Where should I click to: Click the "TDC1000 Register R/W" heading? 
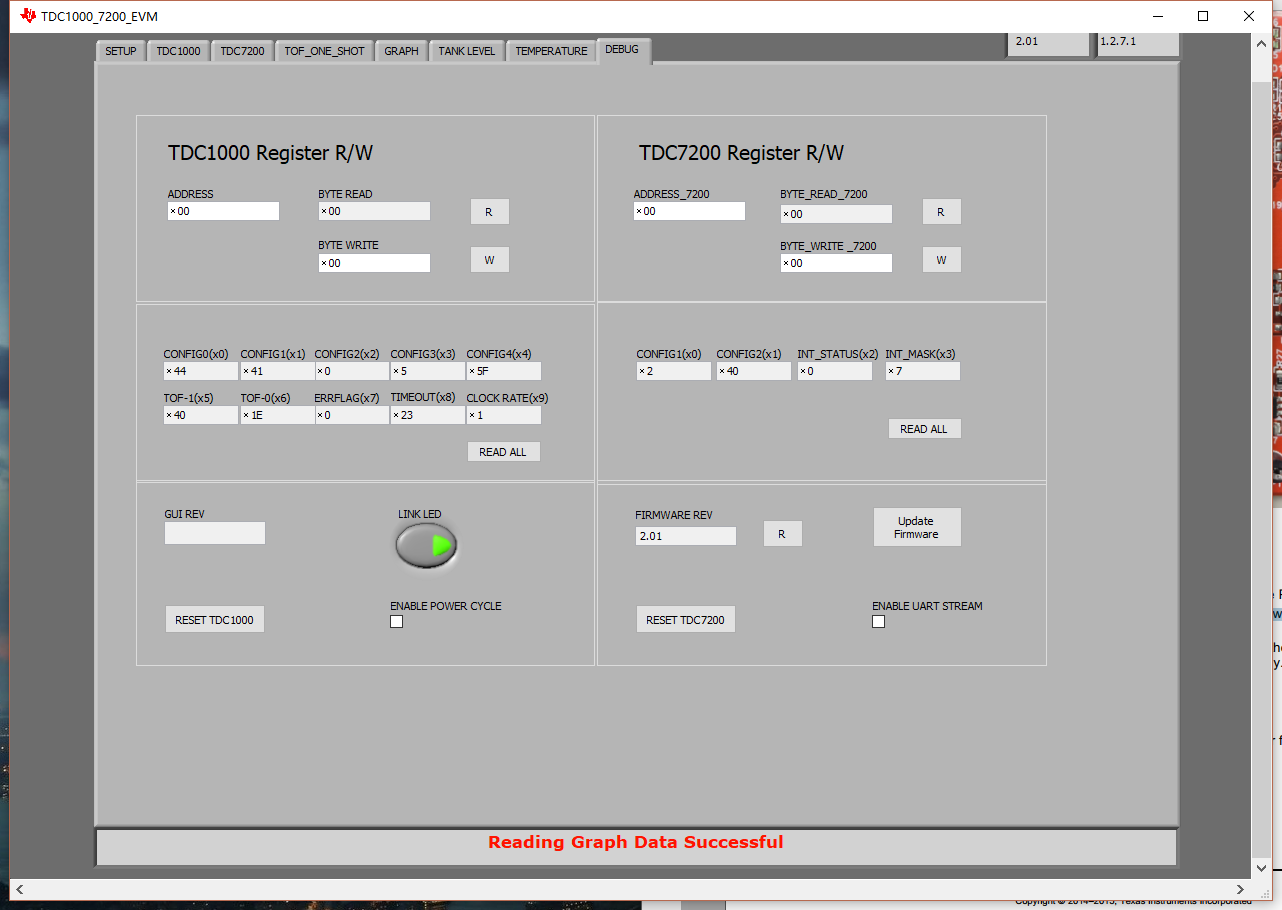point(271,153)
